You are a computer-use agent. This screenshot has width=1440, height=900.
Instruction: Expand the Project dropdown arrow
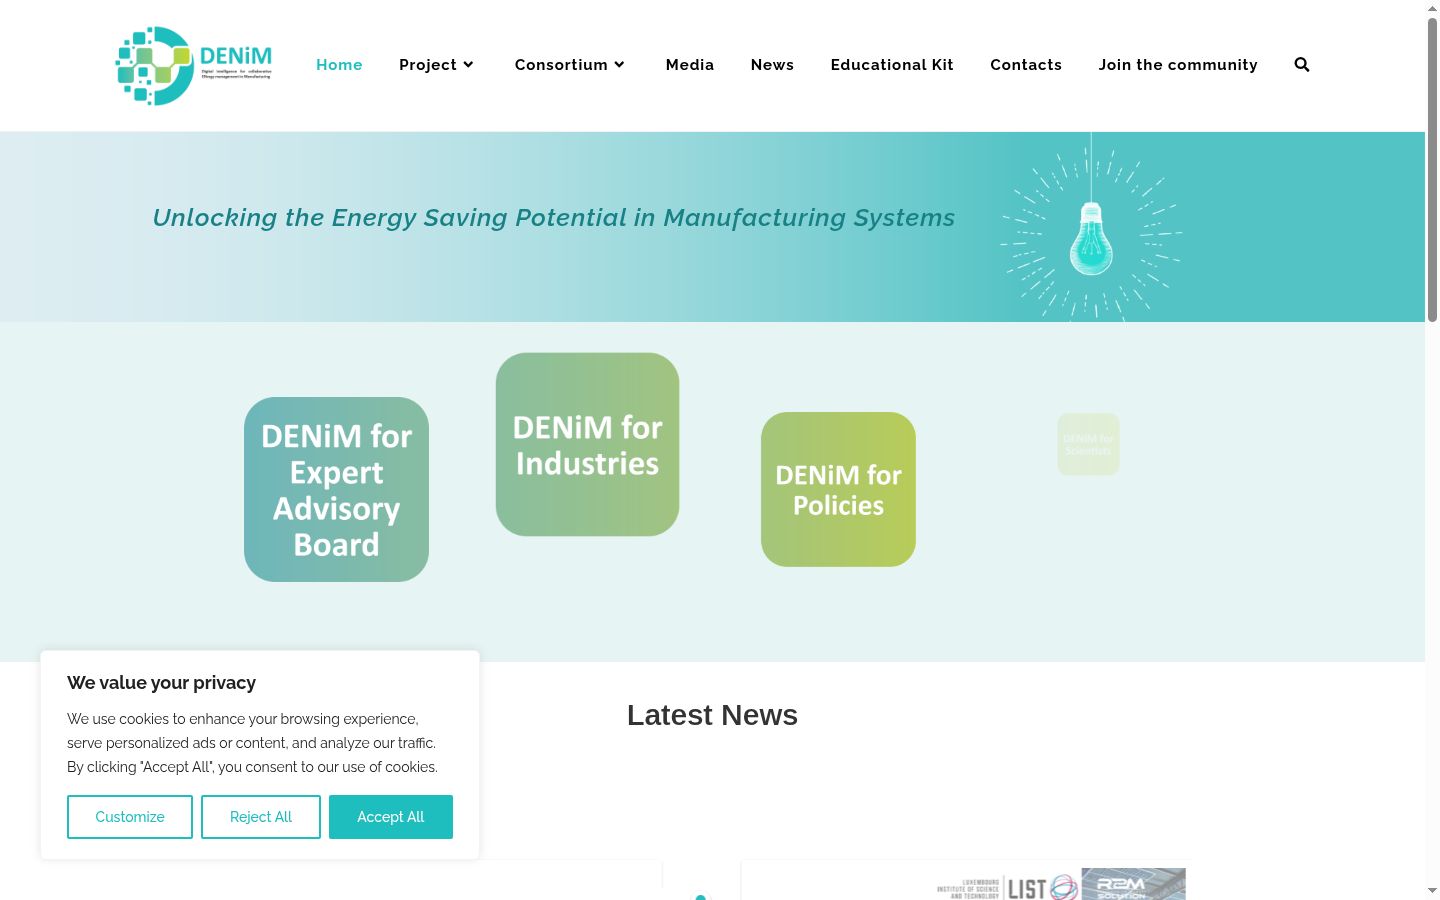click(x=468, y=65)
